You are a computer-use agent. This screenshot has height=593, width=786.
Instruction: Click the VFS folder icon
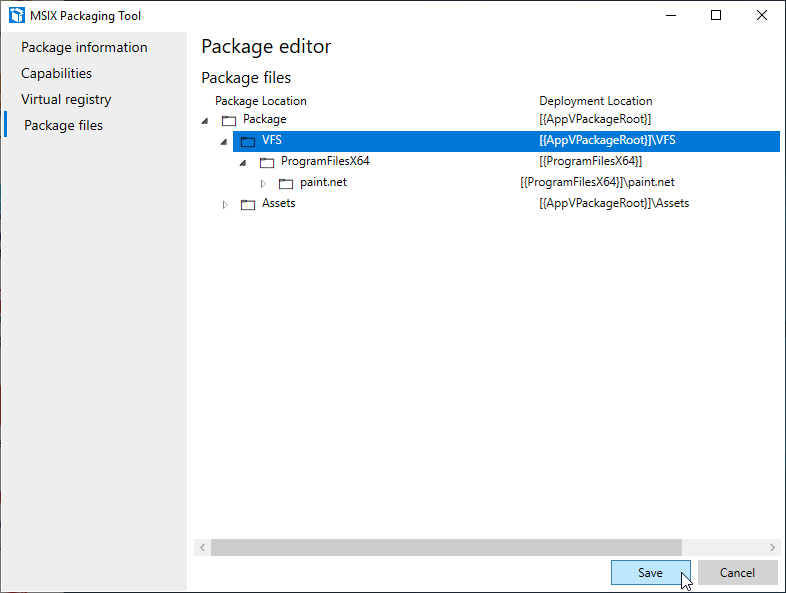pos(248,141)
